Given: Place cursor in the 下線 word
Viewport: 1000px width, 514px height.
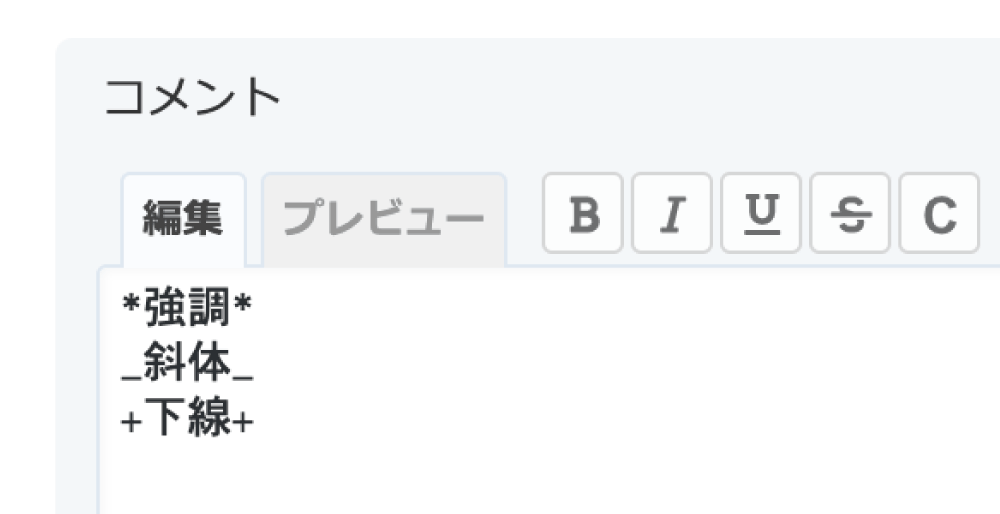Looking at the screenshot, I should pos(187,418).
